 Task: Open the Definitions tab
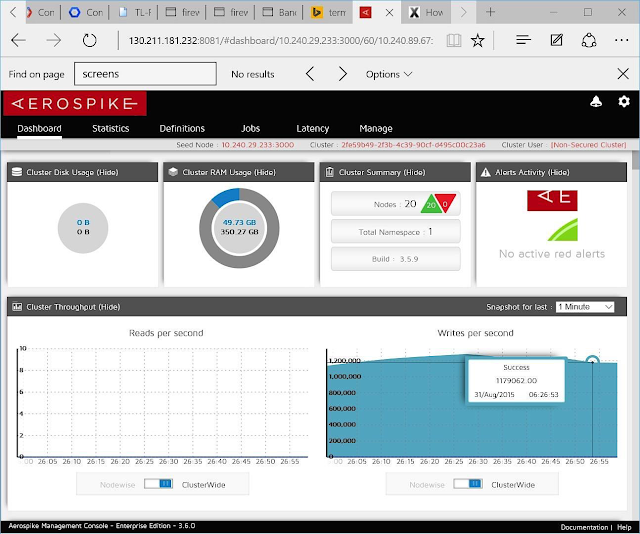tap(182, 129)
